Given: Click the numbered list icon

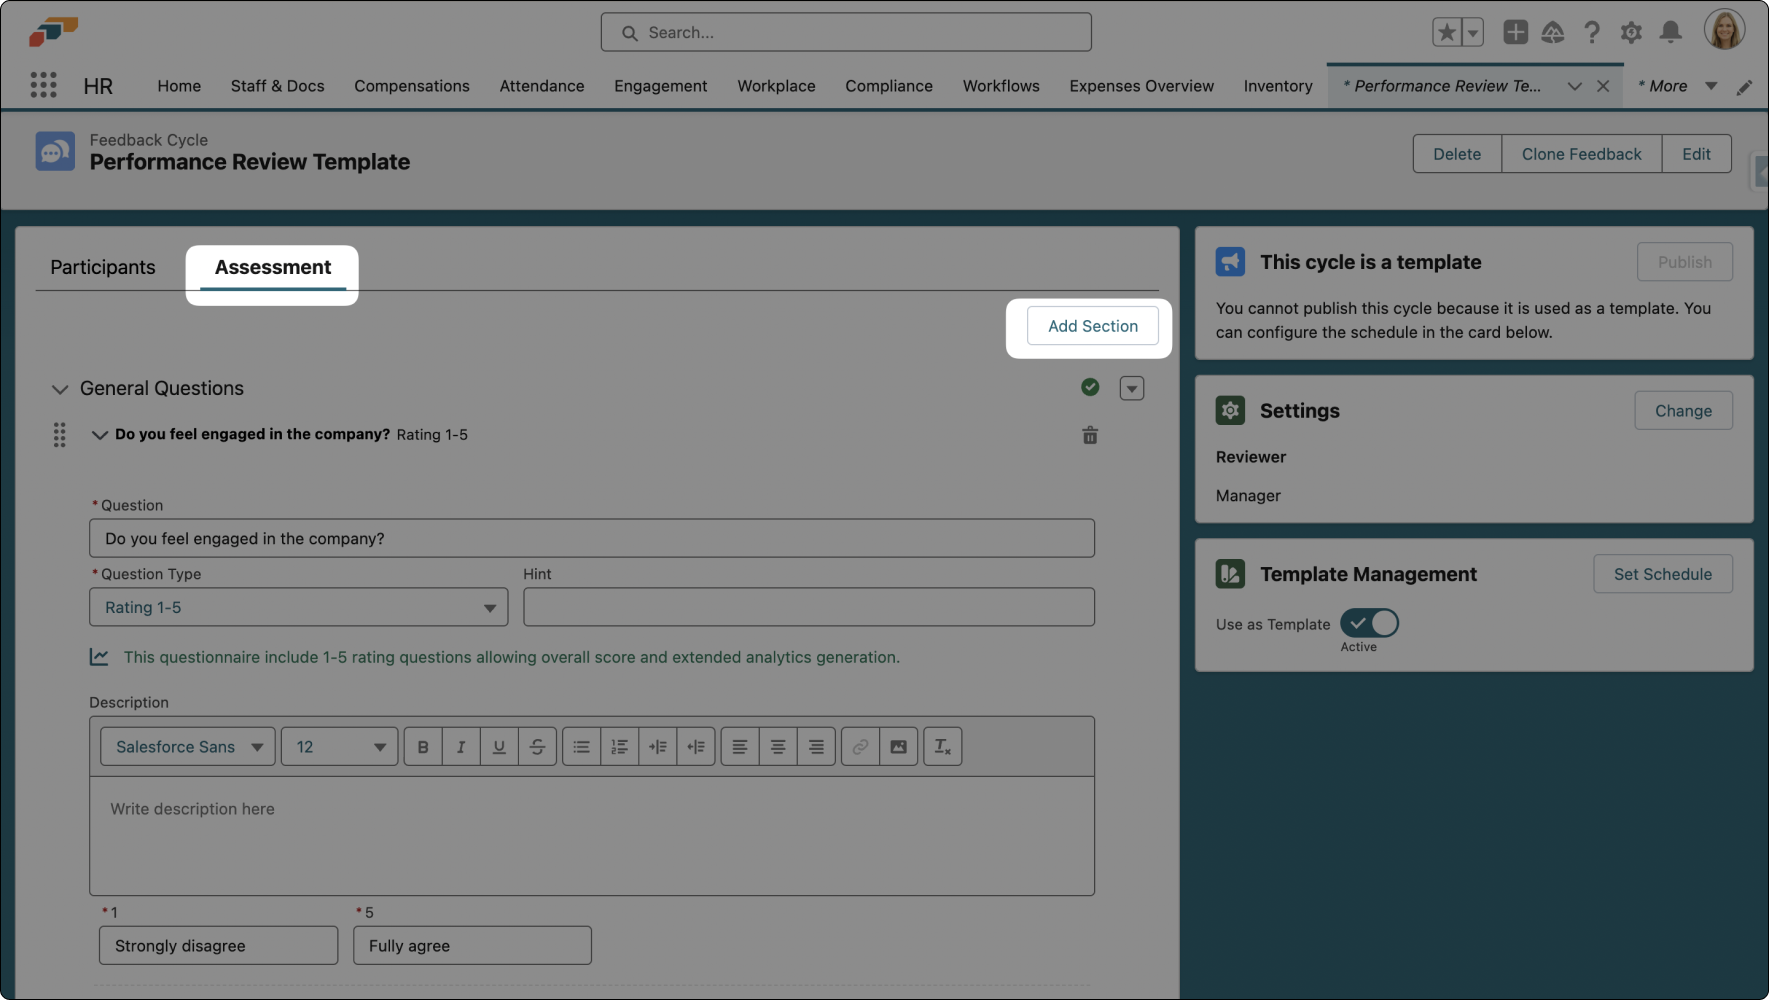Looking at the screenshot, I should pos(619,747).
